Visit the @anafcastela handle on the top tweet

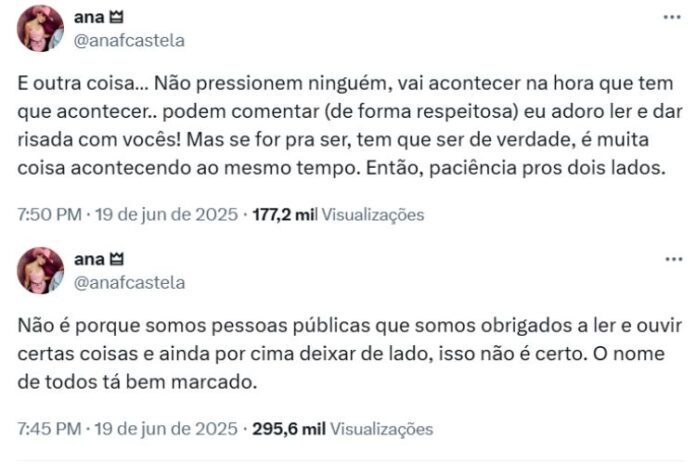coord(130,40)
